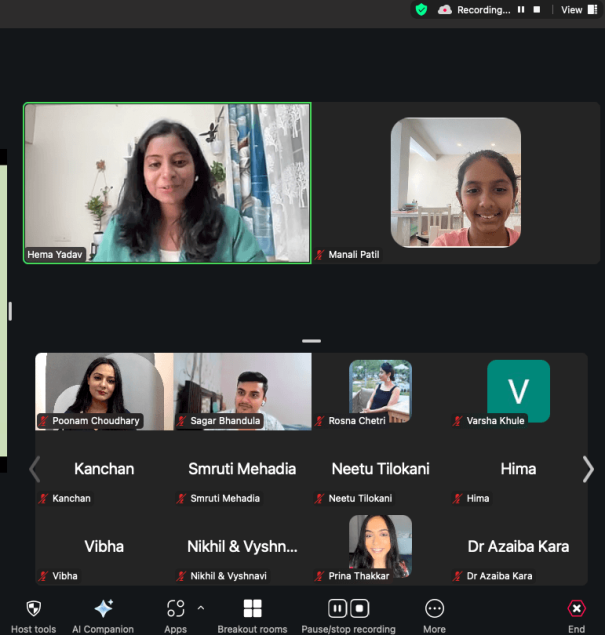
Task: Show next page of participants
Action: tap(588, 469)
